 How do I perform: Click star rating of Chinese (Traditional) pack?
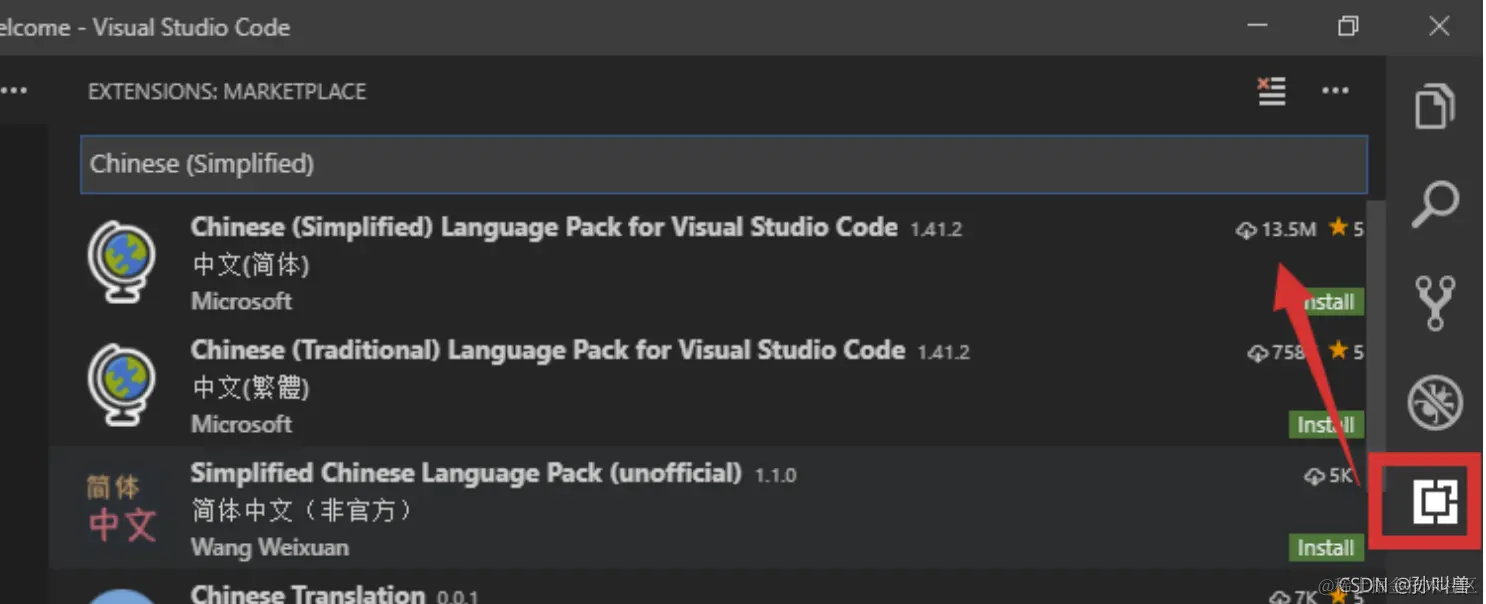pyautogui.click(x=1346, y=352)
